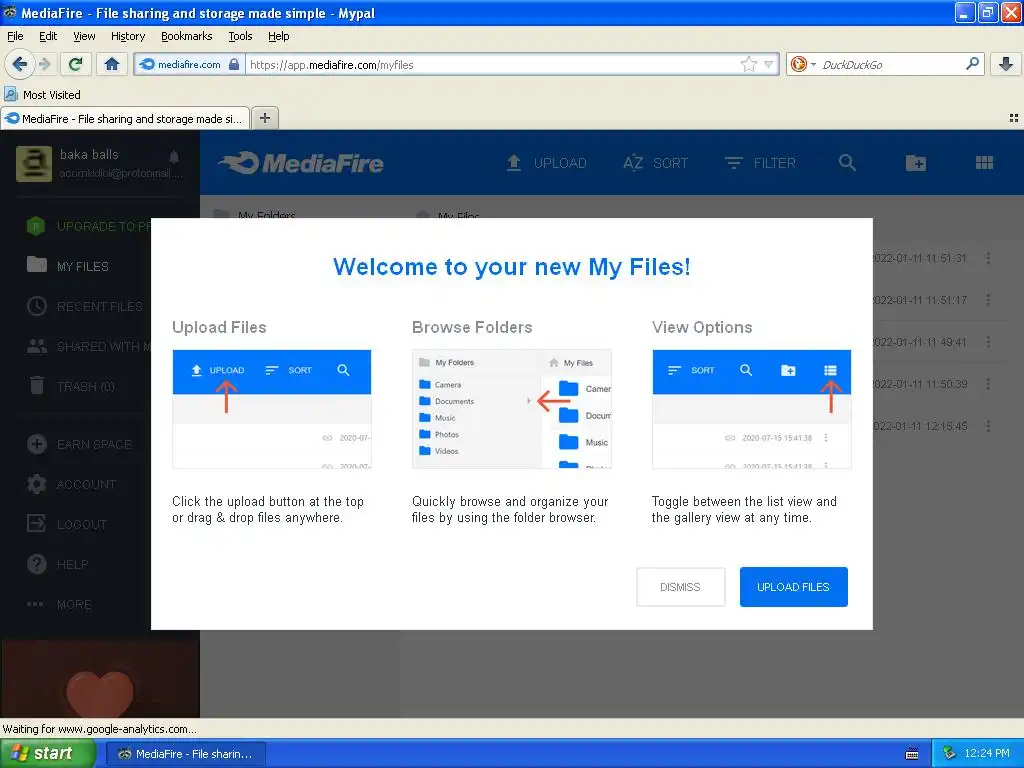Viewport: 1024px width, 768px height.
Task: Open Trash (0) in the sidebar
Action: click(x=72, y=386)
